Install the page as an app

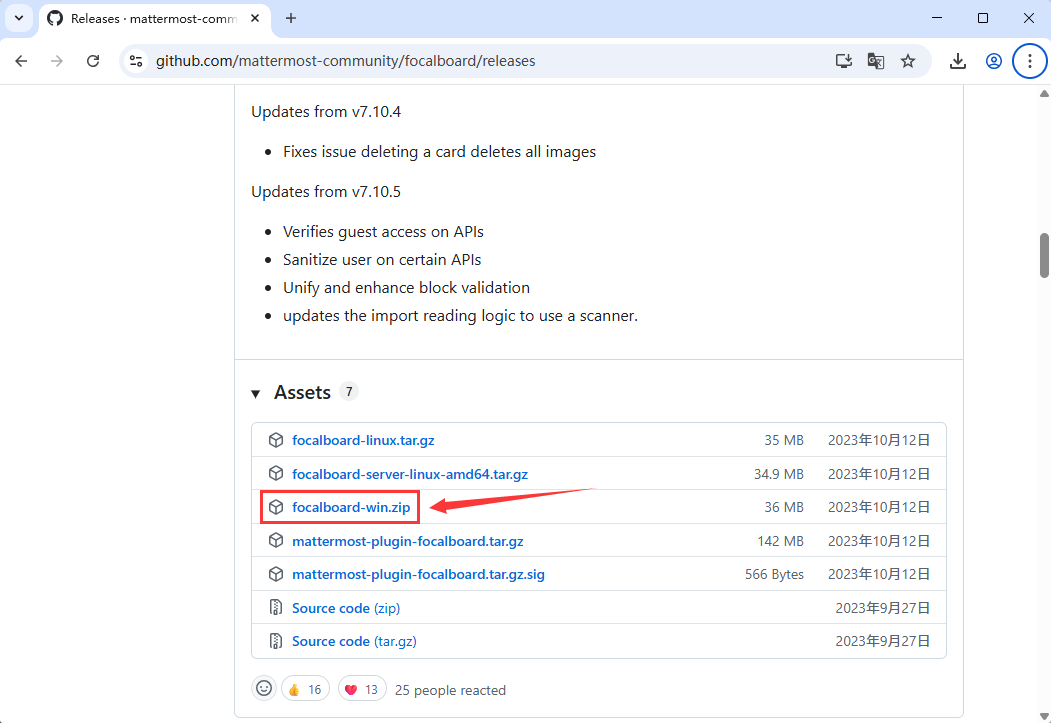[x=844, y=61]
